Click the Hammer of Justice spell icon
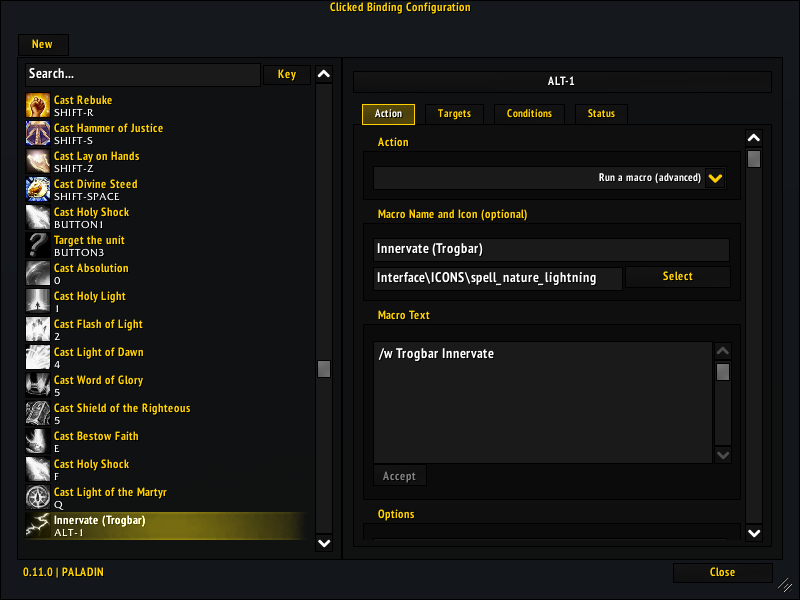Screen dimensions: 800x600 (x=38, y=133)
